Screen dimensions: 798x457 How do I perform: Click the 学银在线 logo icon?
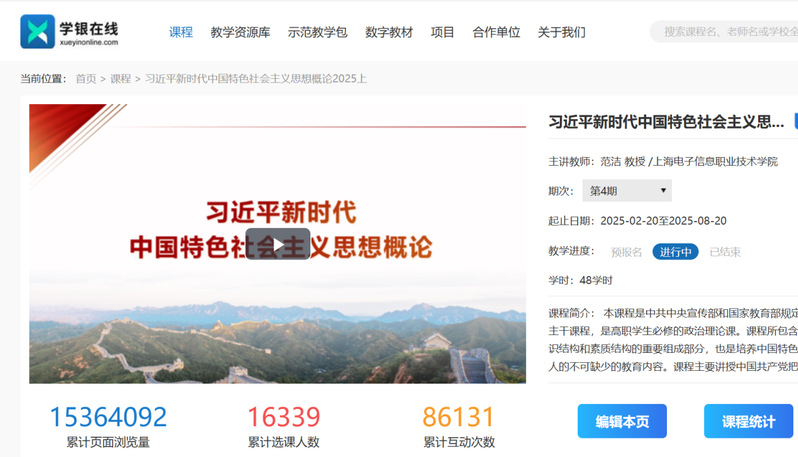(x=37, y=31)
